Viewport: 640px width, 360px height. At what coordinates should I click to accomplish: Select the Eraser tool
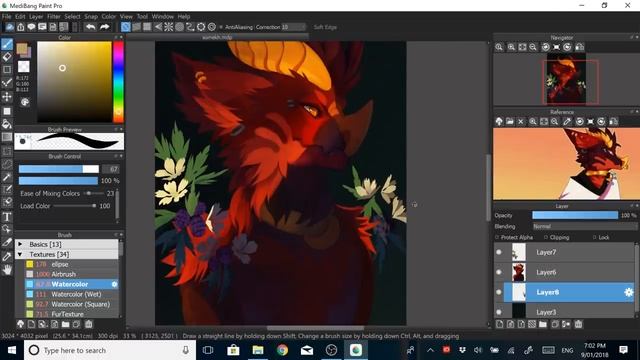(7, 57)
